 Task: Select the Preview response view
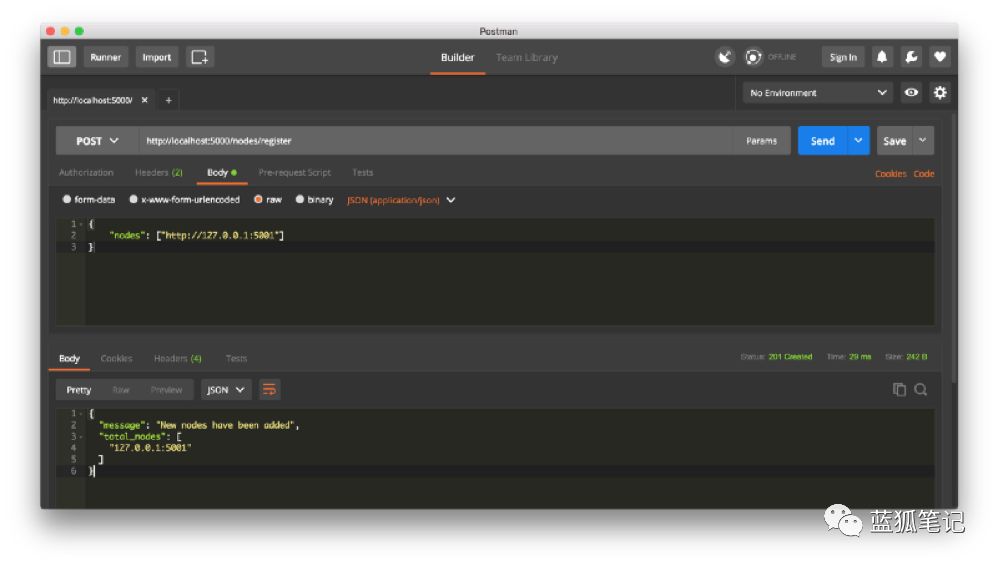167,390
